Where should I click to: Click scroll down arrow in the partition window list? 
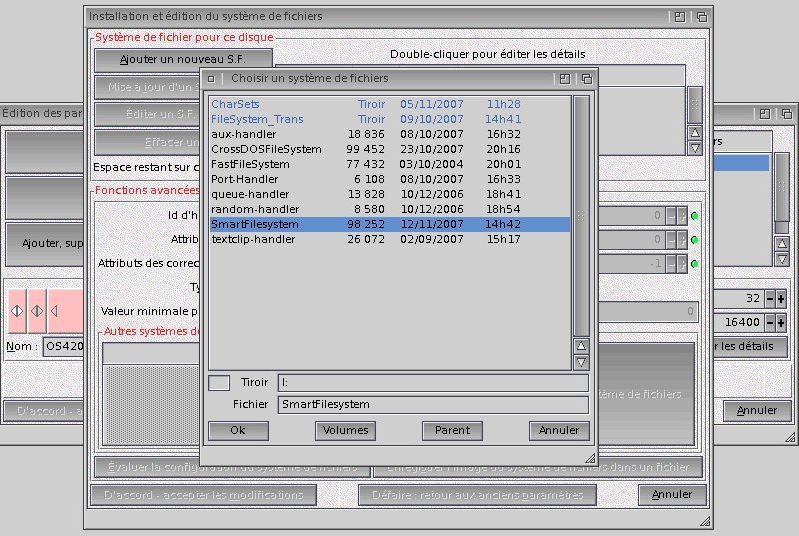pos(782,259)
